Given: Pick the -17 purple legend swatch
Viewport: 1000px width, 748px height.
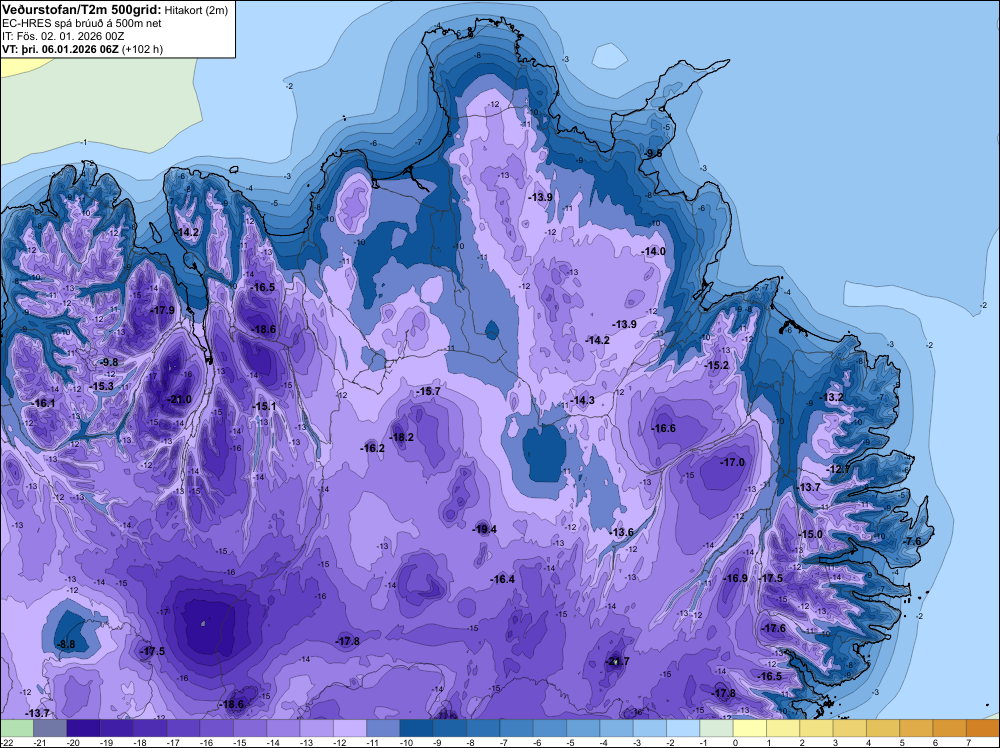Looking at the screenshot, I should coord(183,728).
